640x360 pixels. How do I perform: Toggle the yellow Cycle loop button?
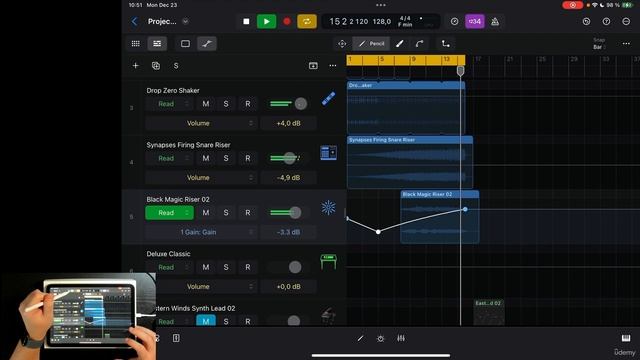coord(307,21)
